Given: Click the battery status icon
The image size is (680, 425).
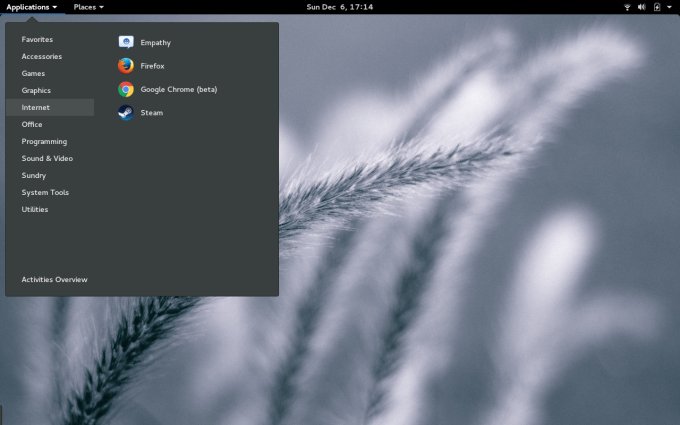Looking at the screenshot, I should click(x=657, y=7).
